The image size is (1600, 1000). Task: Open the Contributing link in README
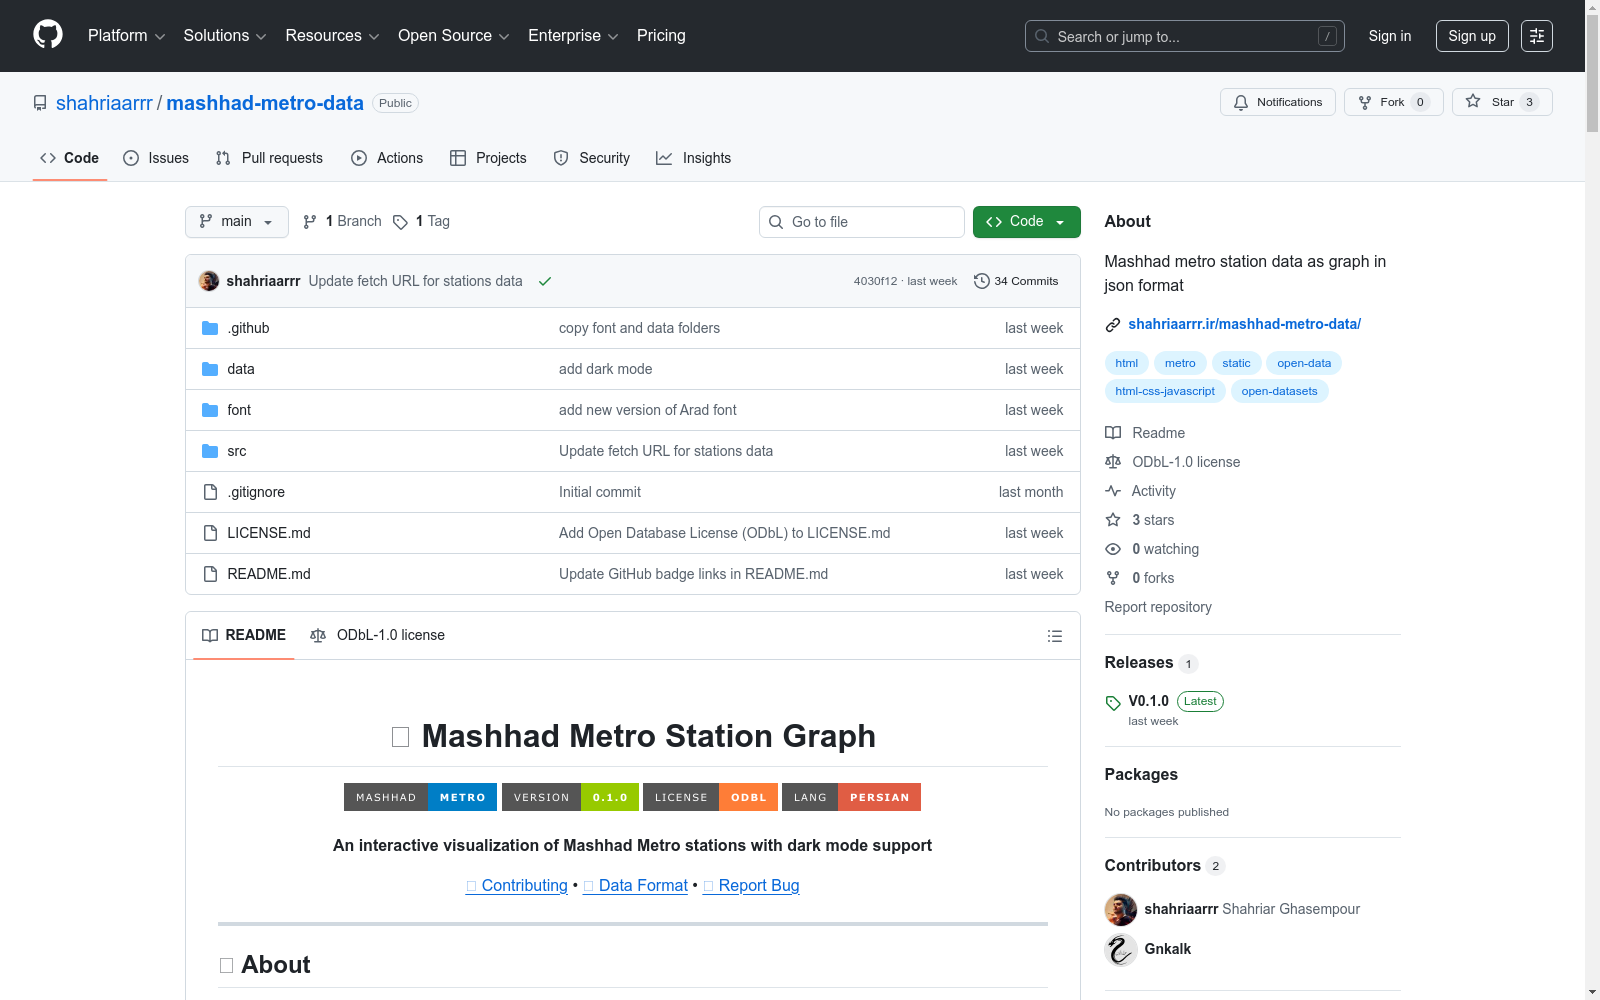(517, 886)
